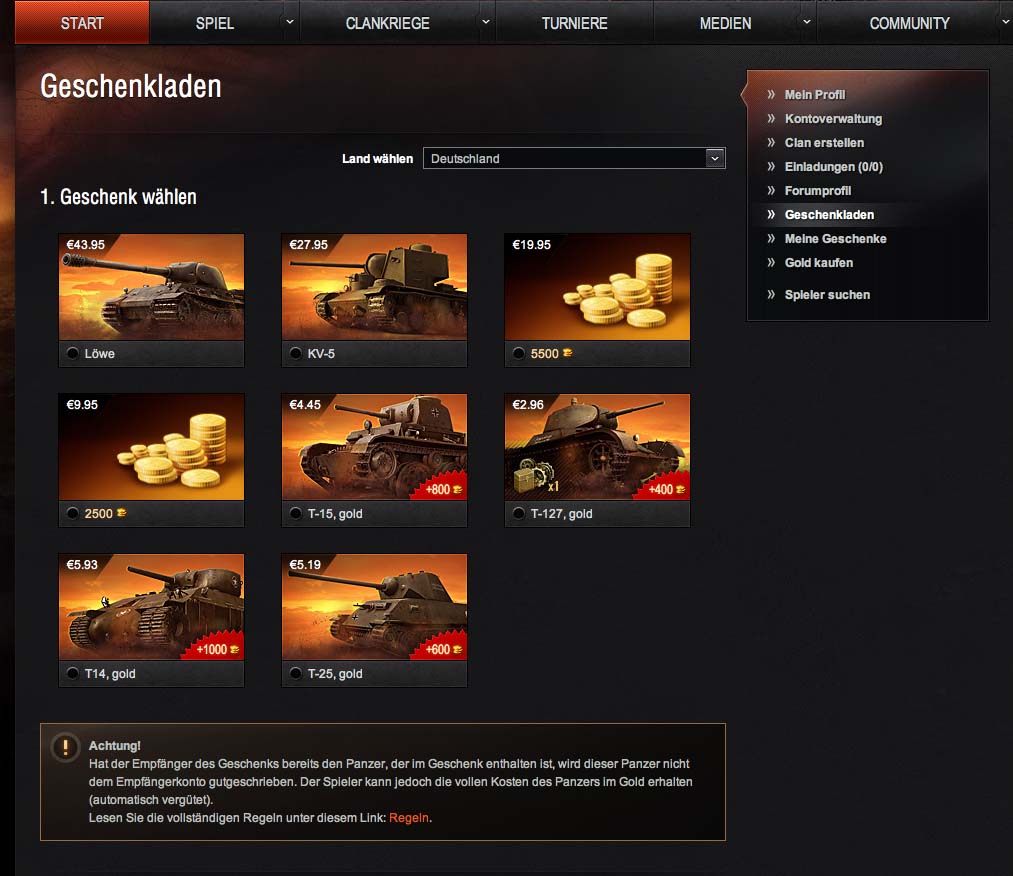Viewport: 1013px width, 876px height.
Task: Click the +600 gold badge on T-25
Action: [443, 649]
